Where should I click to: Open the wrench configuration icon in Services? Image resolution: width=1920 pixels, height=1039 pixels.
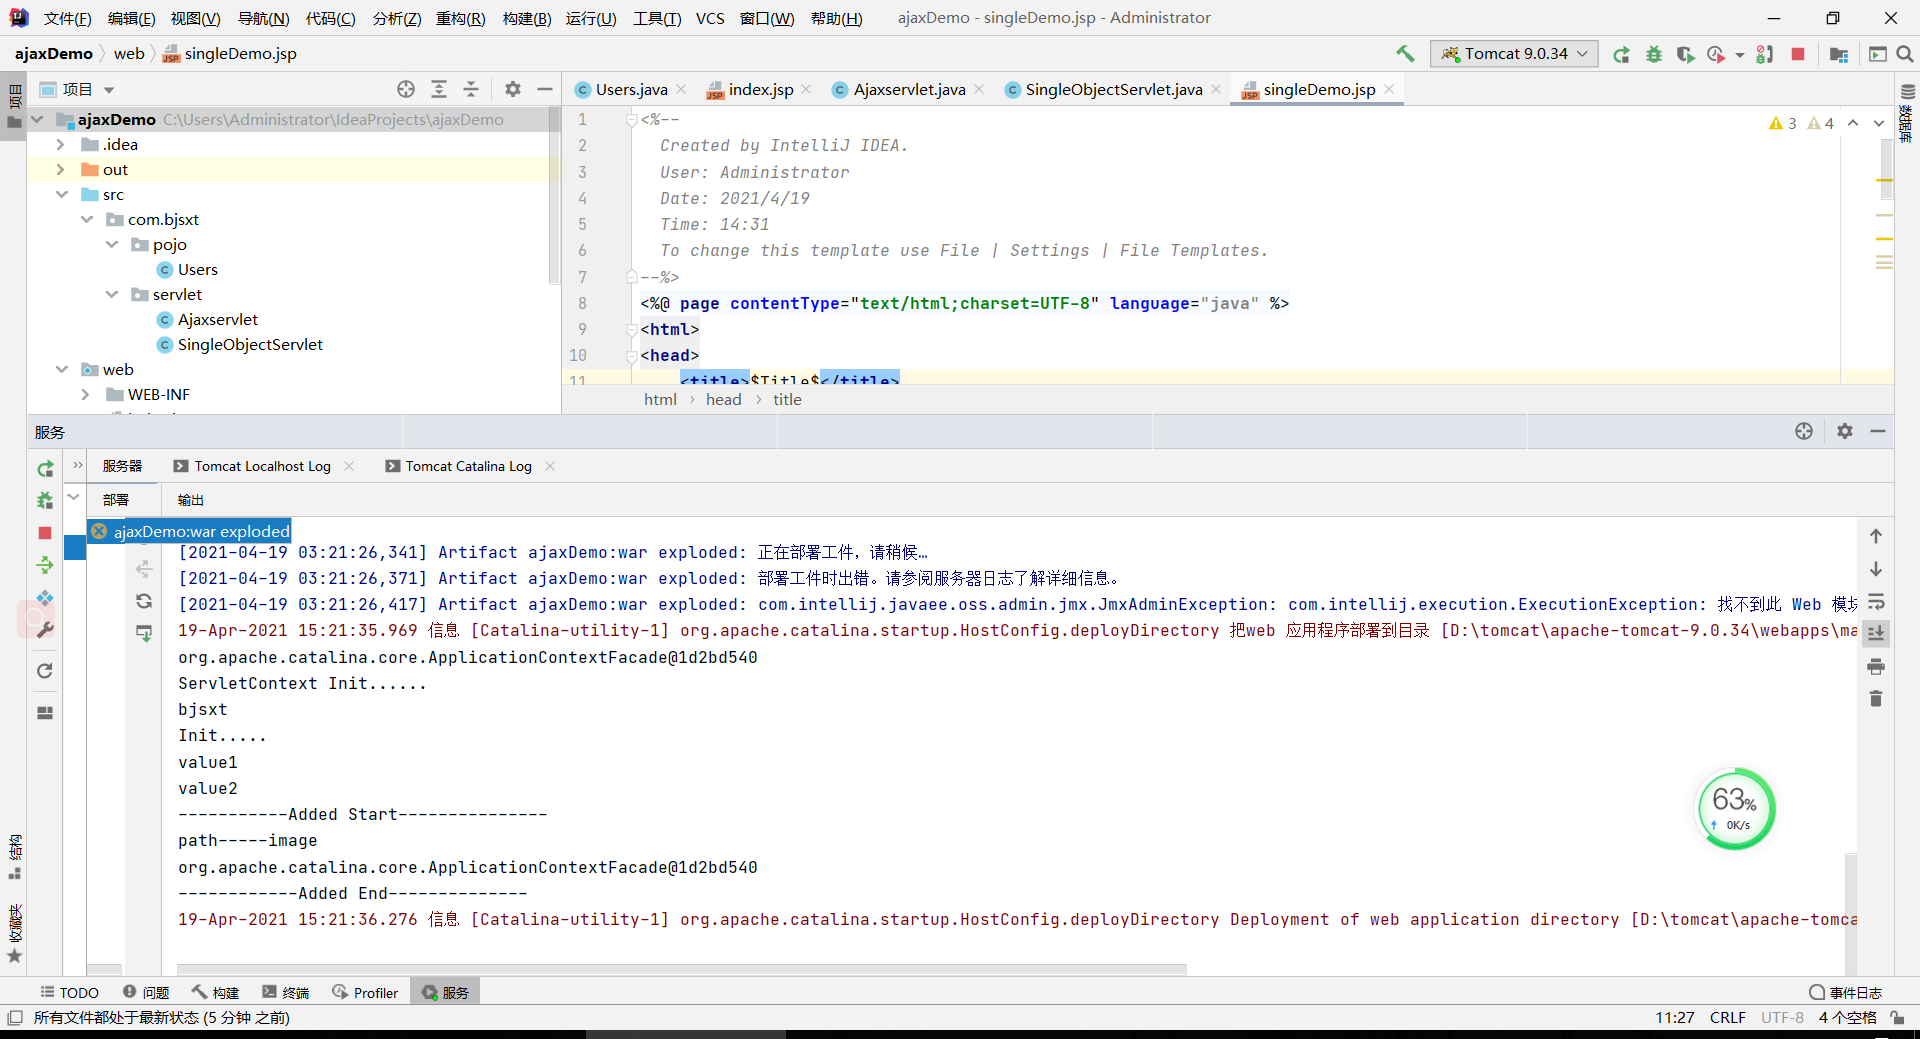(x=45, y=630)
